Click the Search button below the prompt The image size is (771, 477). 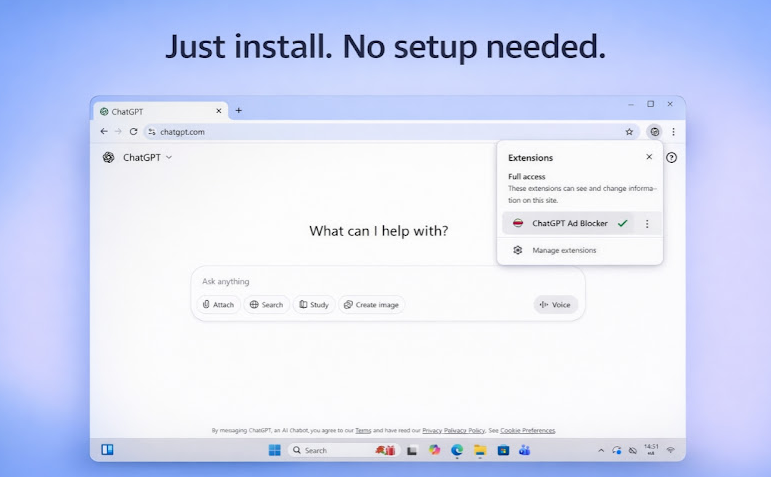tap(266, 305)
